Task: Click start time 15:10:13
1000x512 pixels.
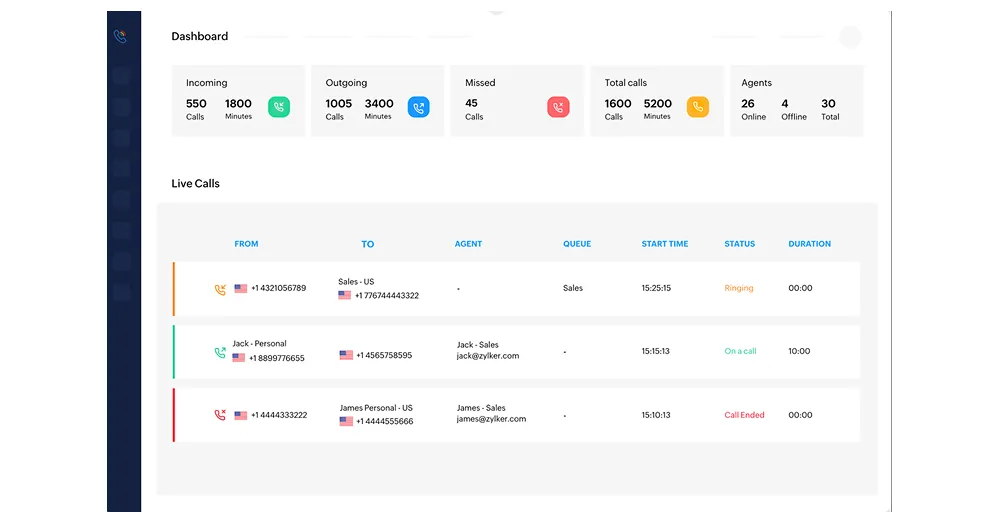Action: [656, 415]
